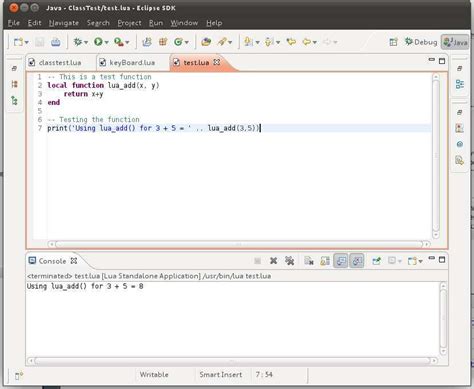This screenshot has height=389, width=474.
Task: Click the Problems view icon in right trim
Action: coord(460,128)
